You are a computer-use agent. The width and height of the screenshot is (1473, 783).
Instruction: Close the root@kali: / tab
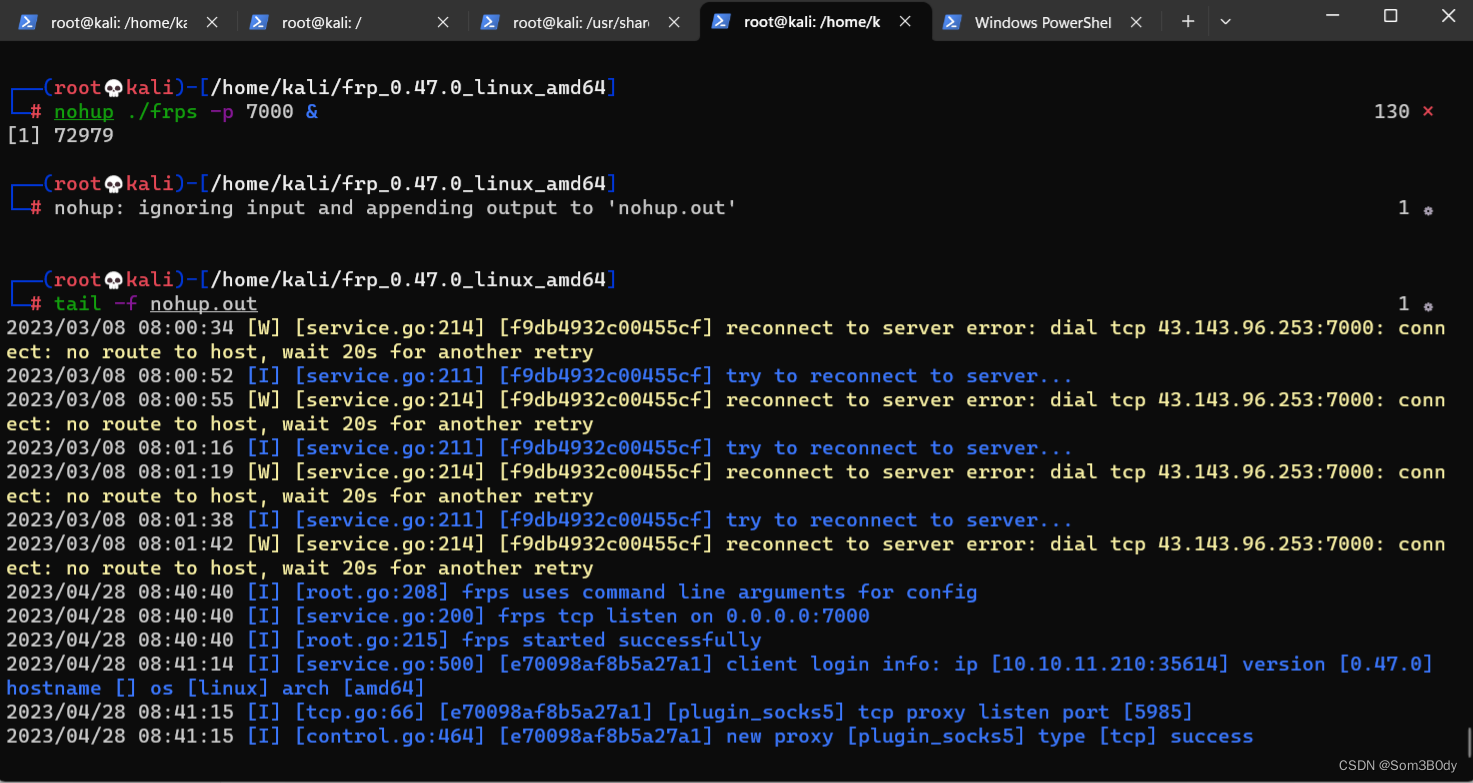pyautogui.click(x=443, y=21)
